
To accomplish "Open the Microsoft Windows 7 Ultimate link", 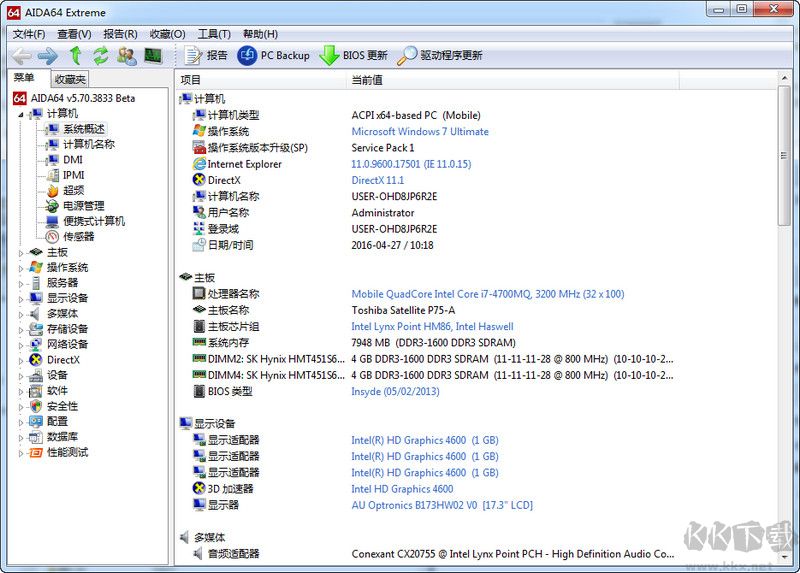I will [x=420, y=131].
